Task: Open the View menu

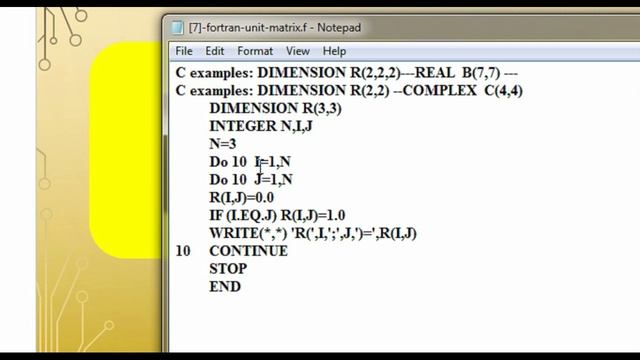Action: coord(298,51)
